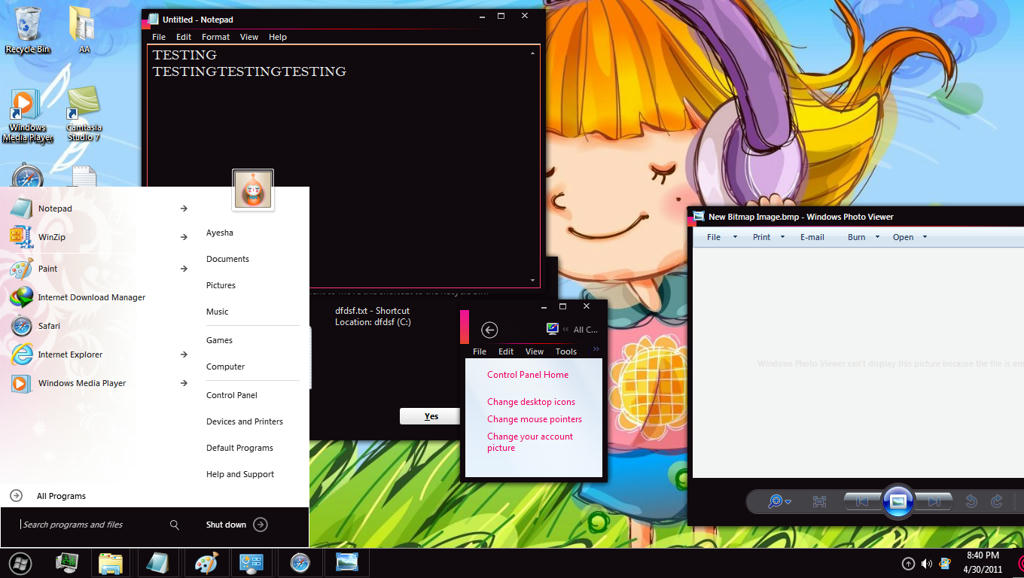
Task: Click E-mail in Photo Viewer toolbar
Action: [x=812, y=237]
